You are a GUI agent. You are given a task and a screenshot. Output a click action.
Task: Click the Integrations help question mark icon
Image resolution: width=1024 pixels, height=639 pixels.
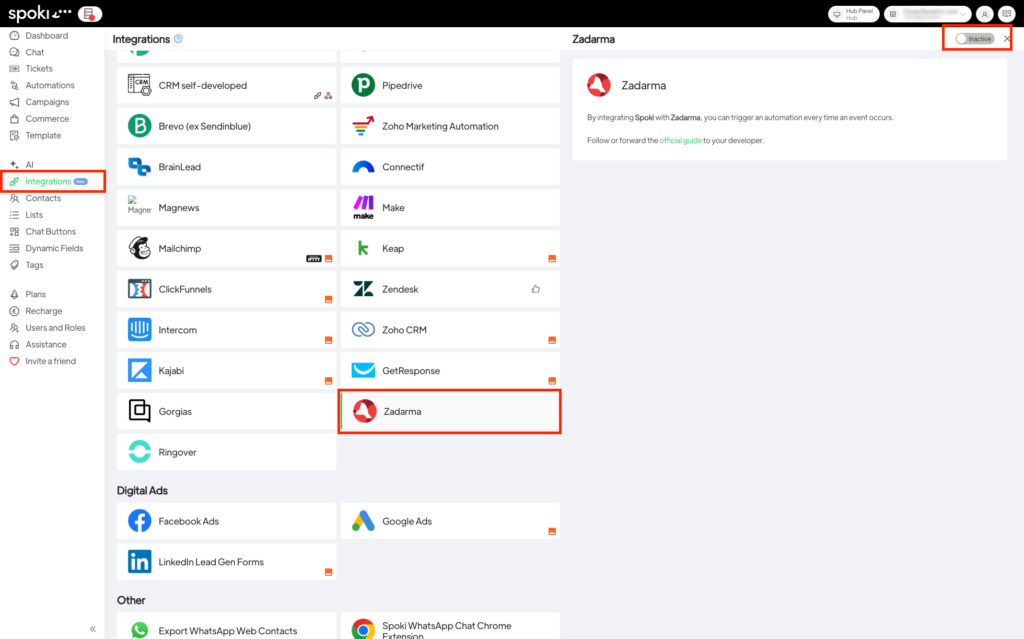(178, 39)
